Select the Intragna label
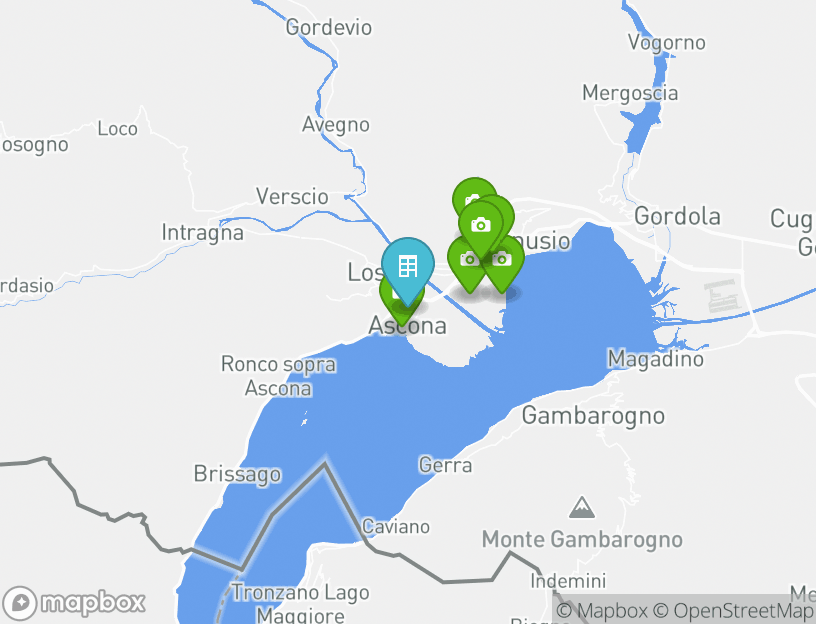816x624 pixels. click(x=202, y=233)
